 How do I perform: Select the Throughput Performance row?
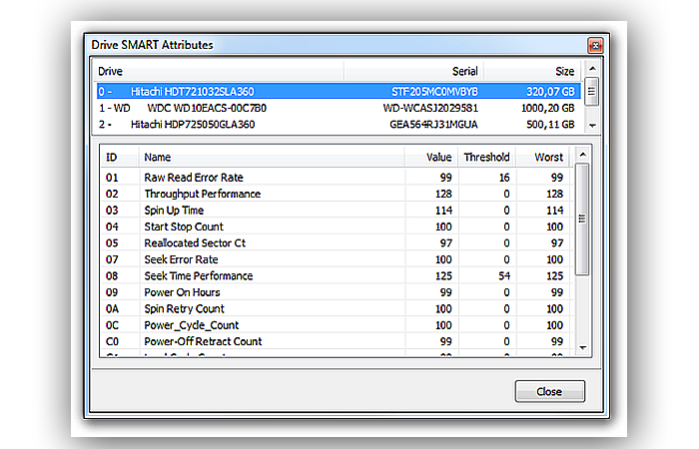337,194
